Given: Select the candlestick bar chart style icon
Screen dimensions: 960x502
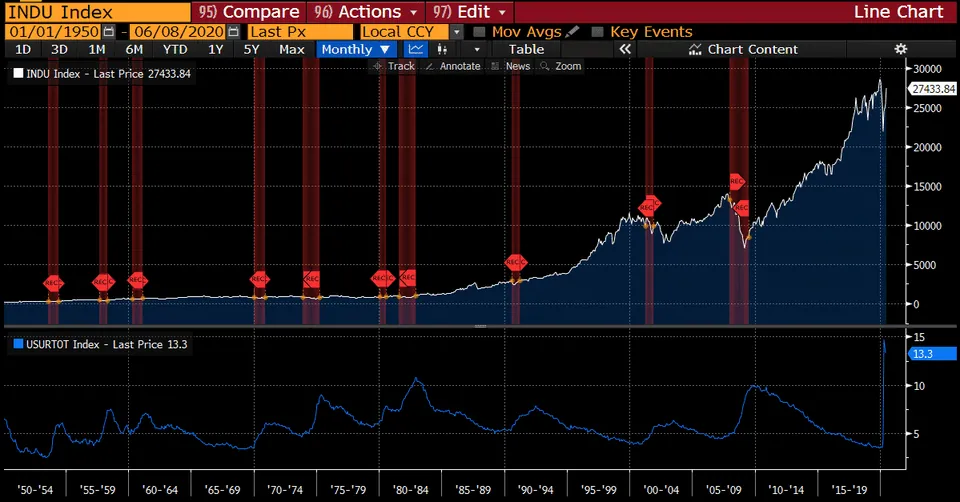Looking at the screenshot, I should (x=441, y=50).
